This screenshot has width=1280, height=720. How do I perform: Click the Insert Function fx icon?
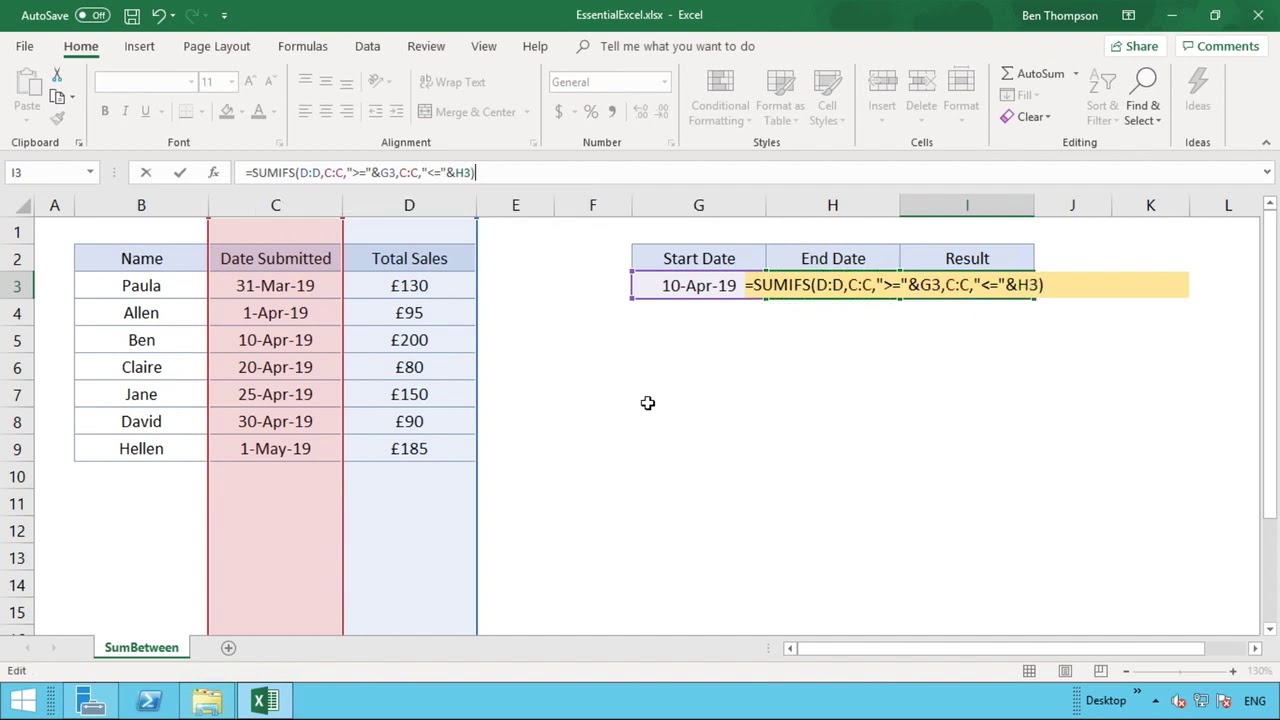(x=213, y=172)
